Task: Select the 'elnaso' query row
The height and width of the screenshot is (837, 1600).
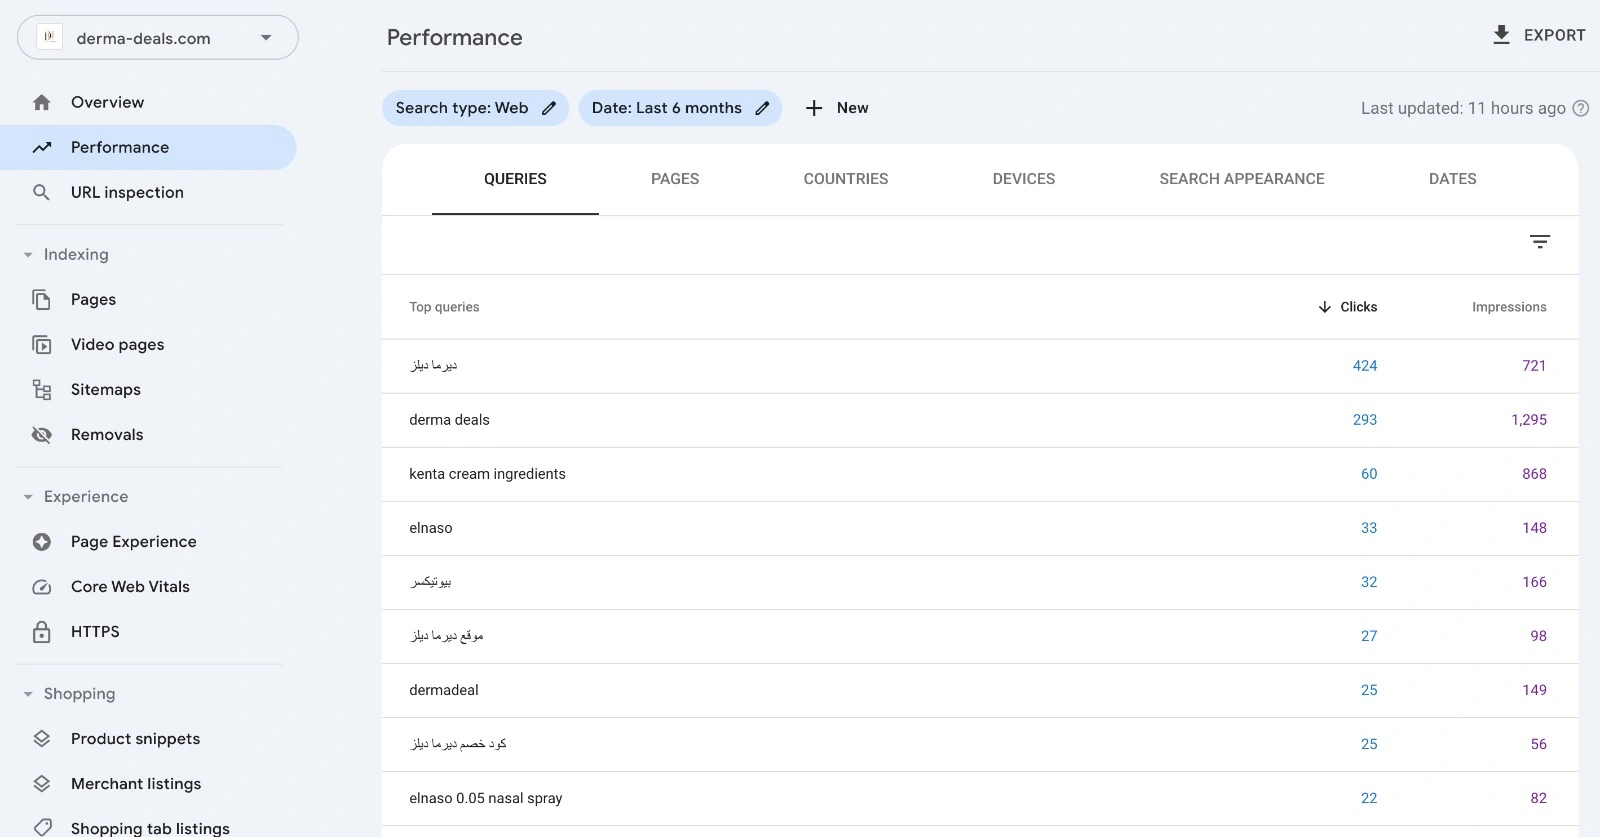Action: tap(980, 528)
